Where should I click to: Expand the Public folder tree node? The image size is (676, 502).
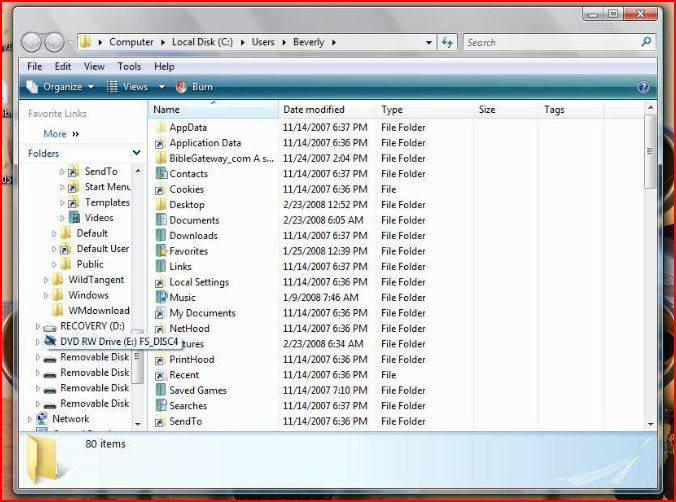click(54, 264)
